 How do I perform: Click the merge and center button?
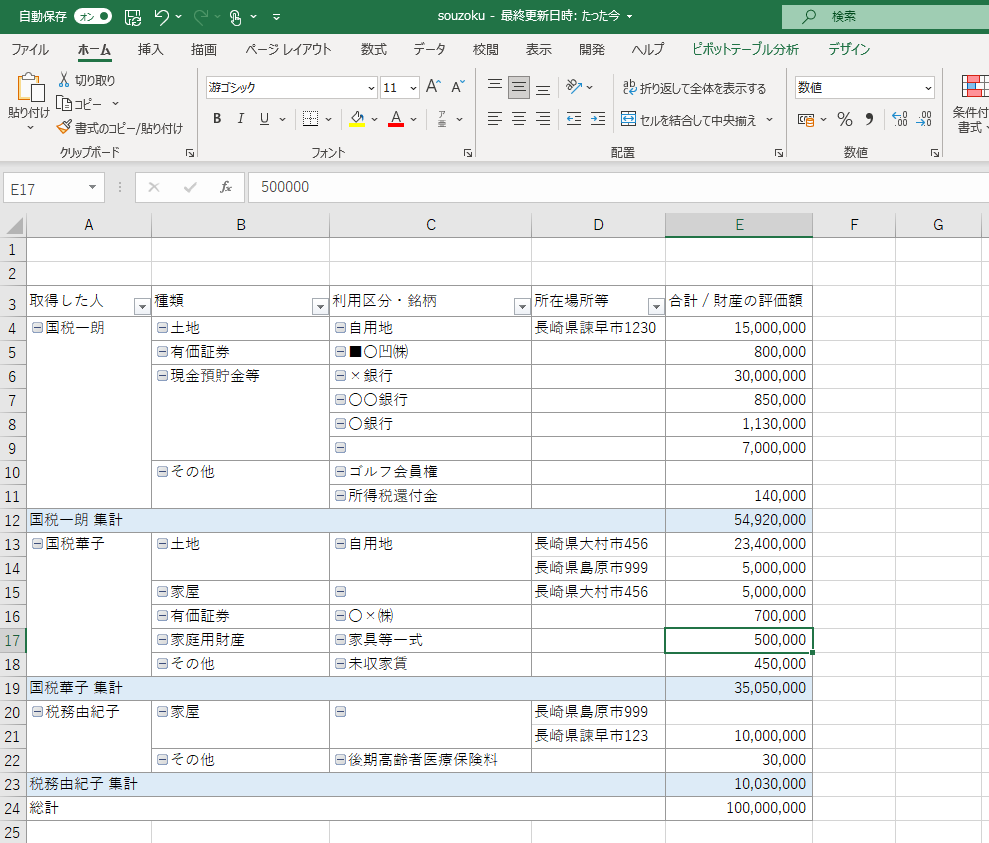pyautogui.click(x=690, y=119)
